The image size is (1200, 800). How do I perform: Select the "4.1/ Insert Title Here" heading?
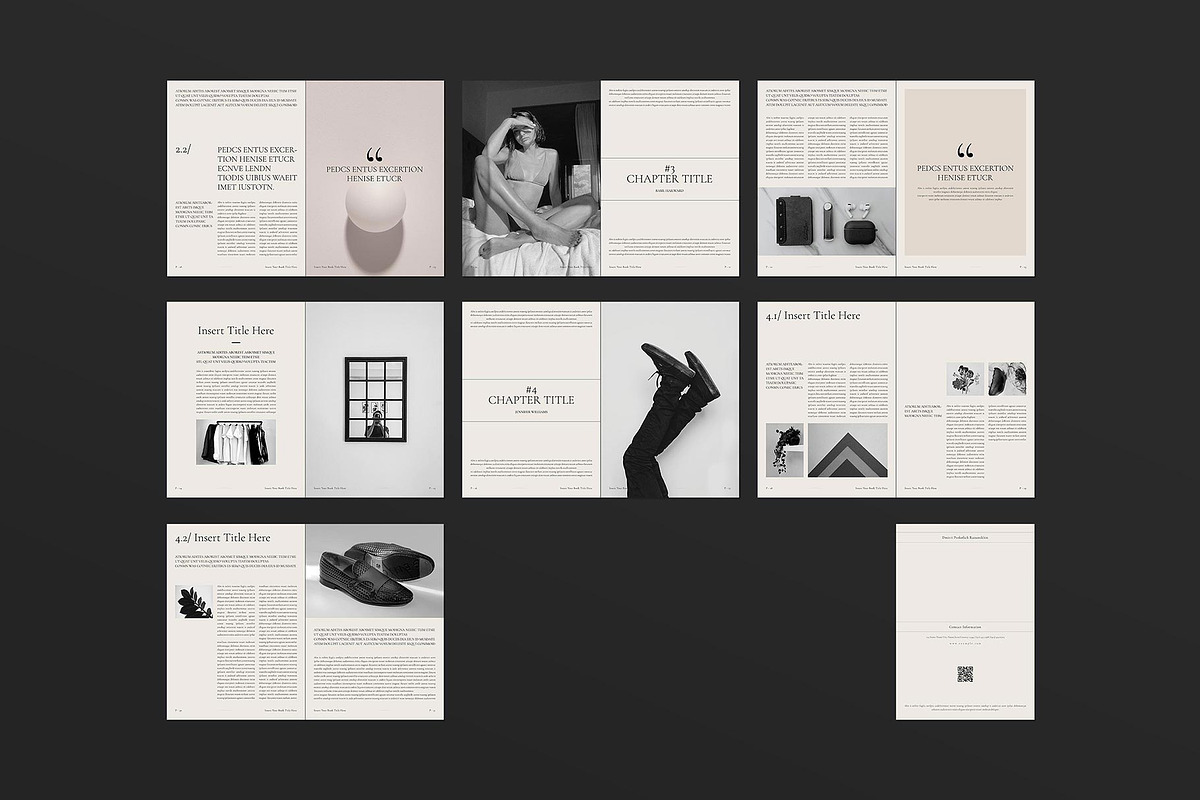tap(813, 315)
